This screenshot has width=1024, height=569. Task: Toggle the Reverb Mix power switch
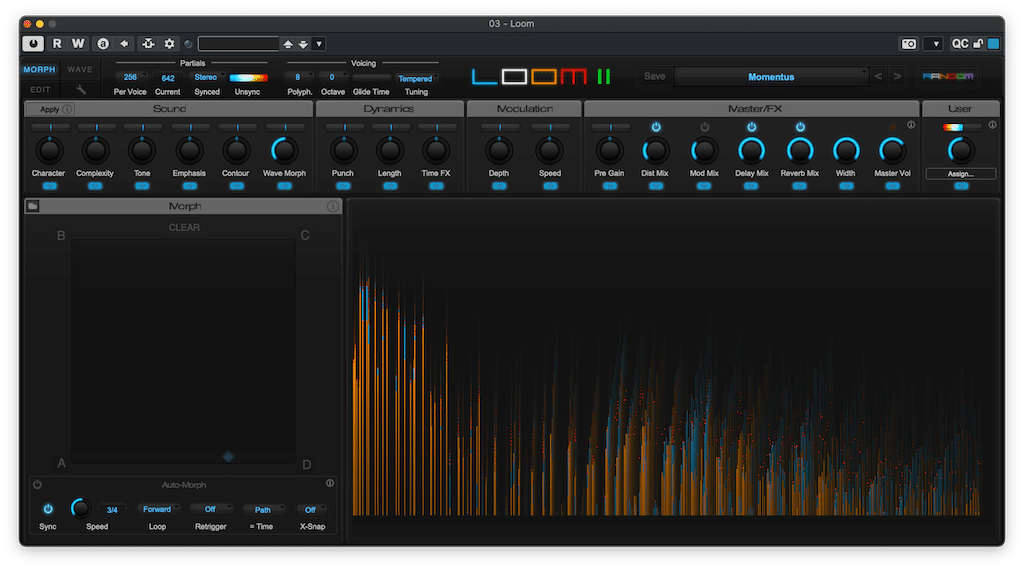pyautogui.click(x=800, y=127)
